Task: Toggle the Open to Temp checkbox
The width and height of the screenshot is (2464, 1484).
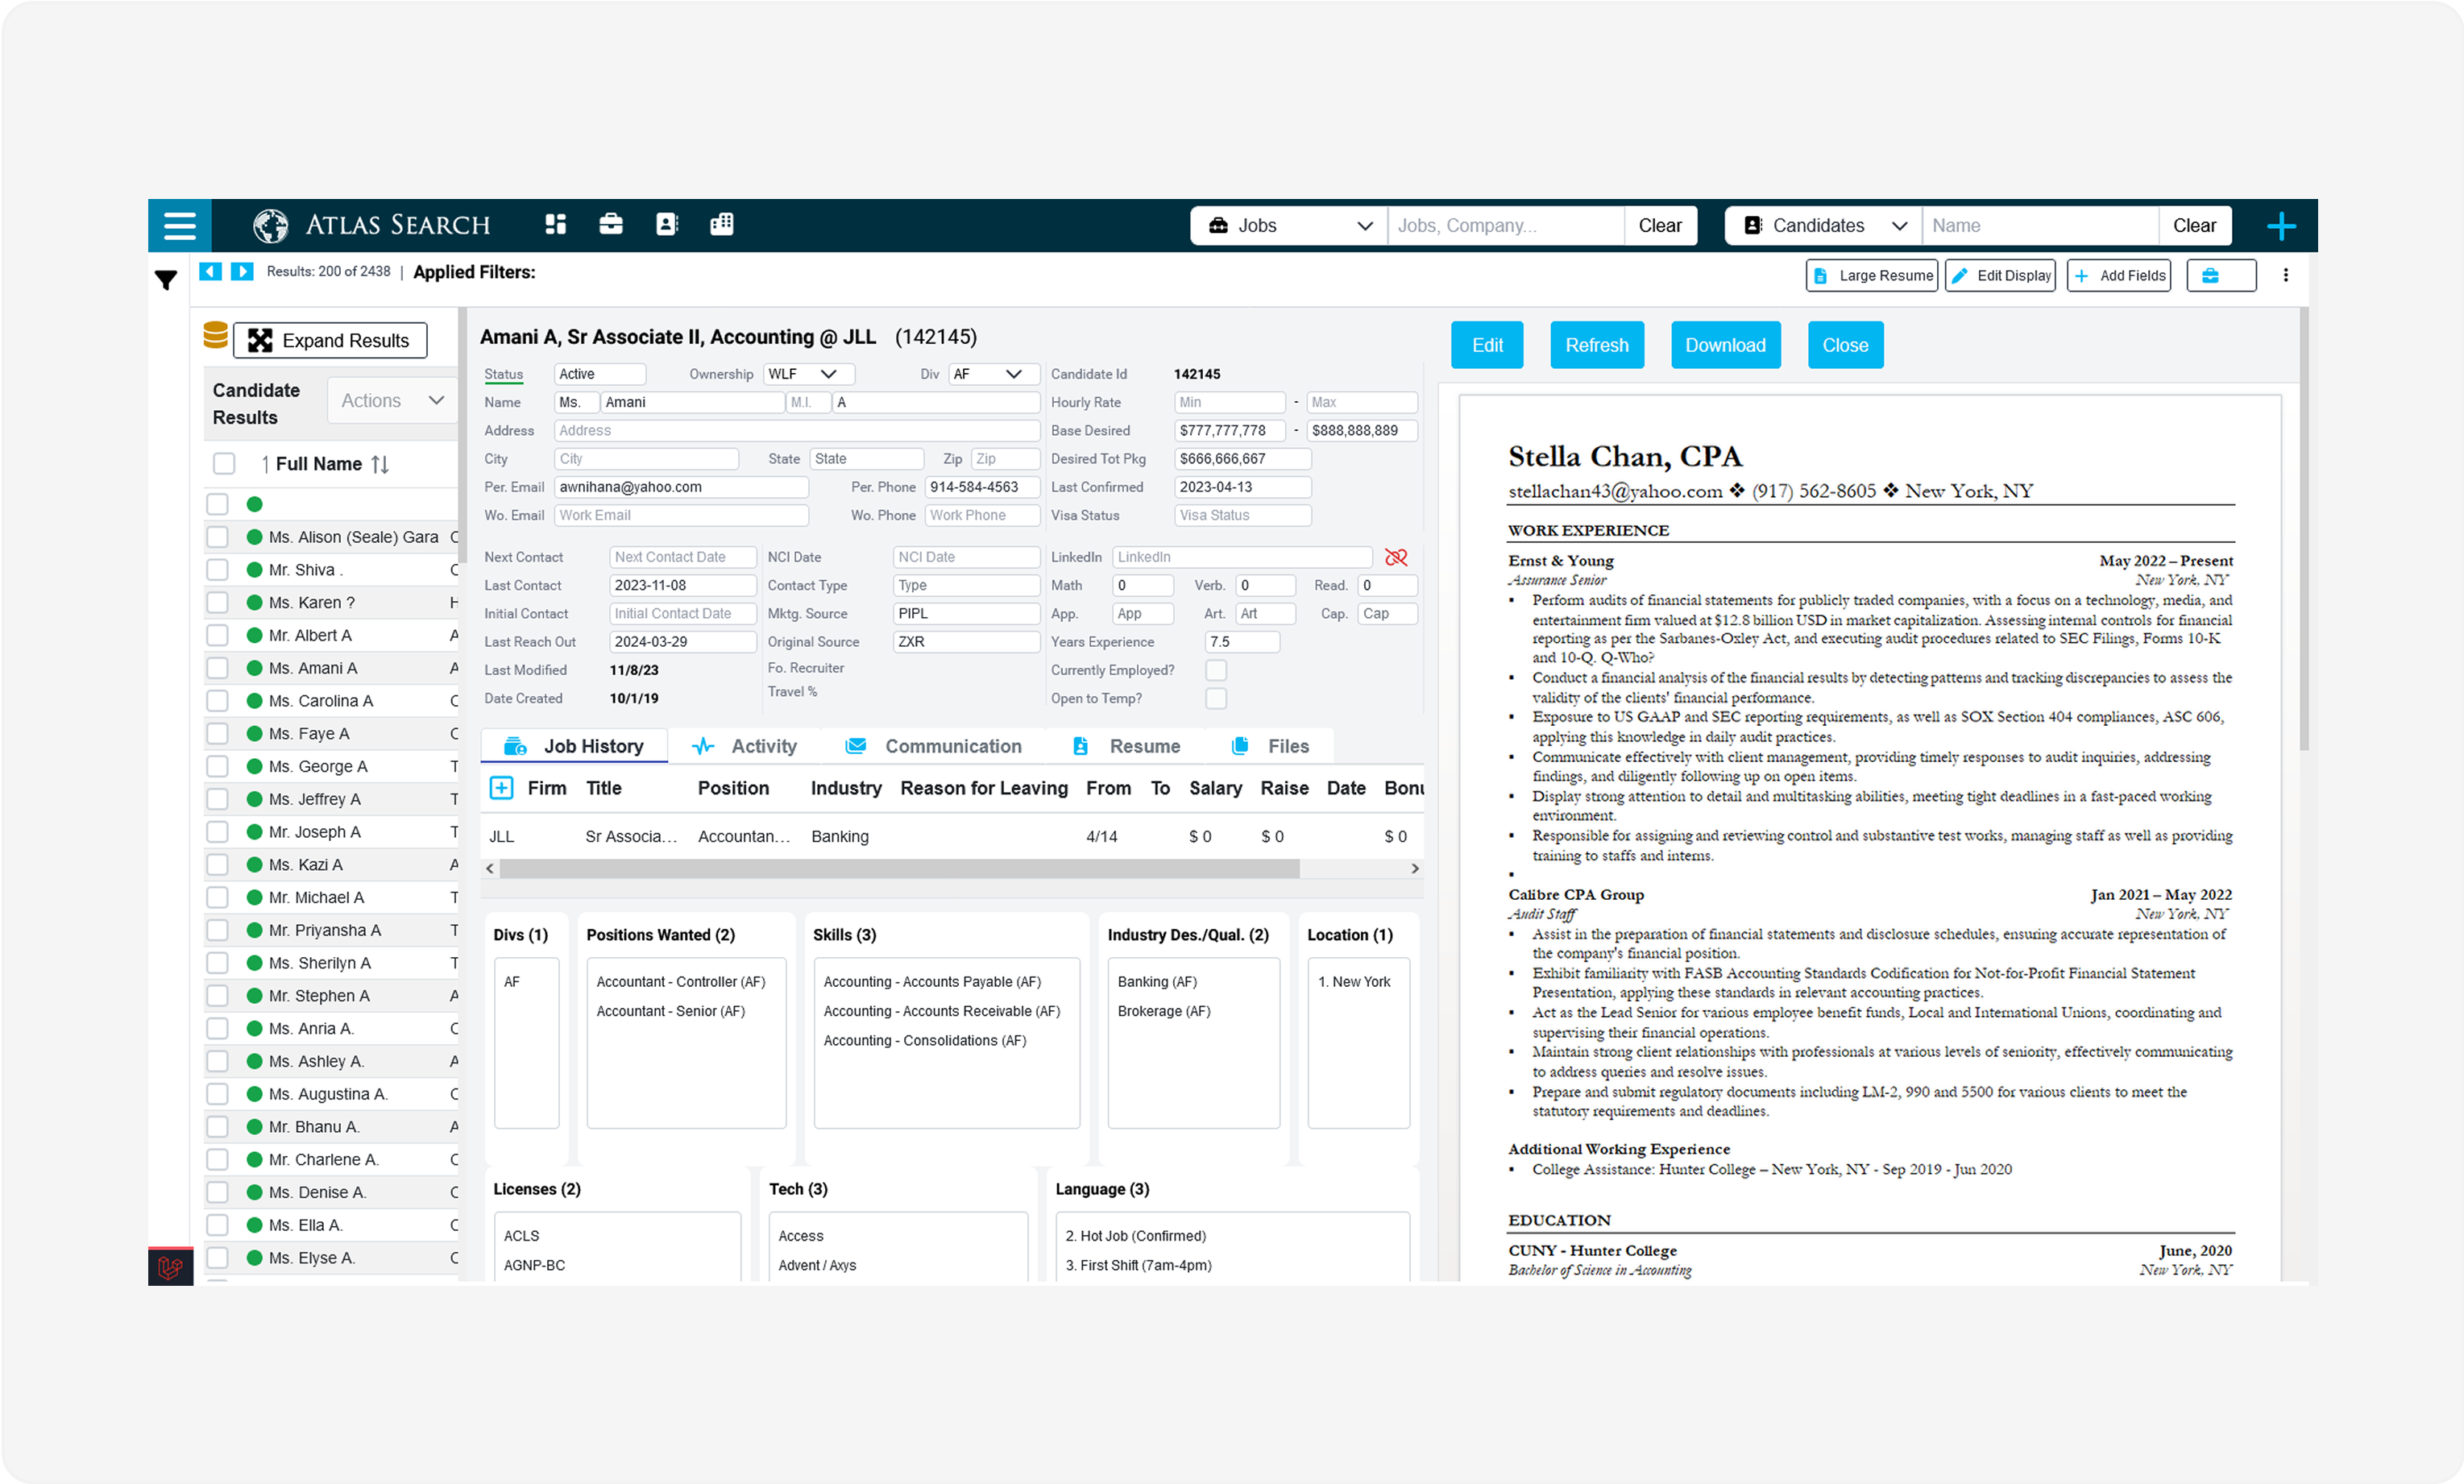Action: pyautogui.click(x=1215, y=698)
